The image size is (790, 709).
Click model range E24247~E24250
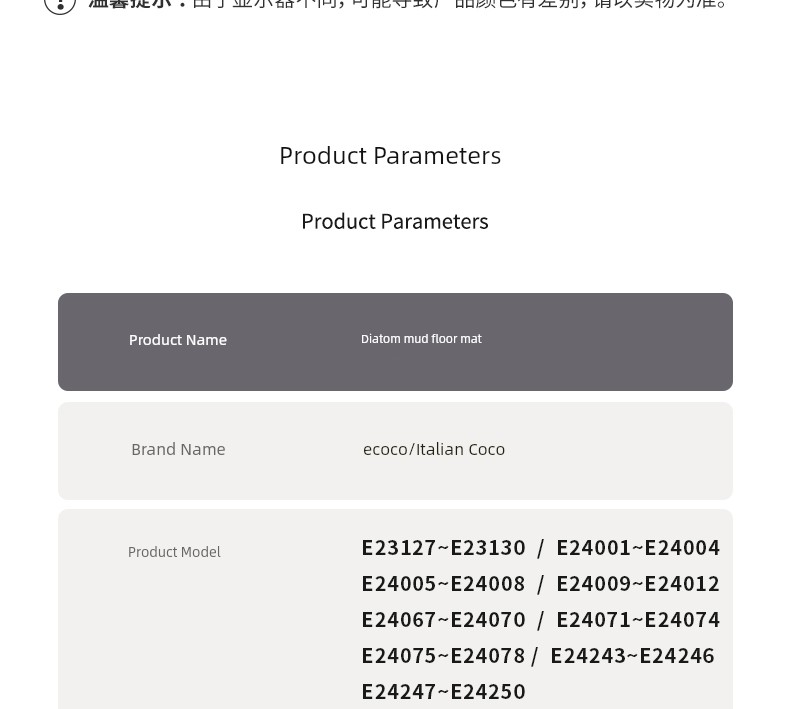coord(443,691)
